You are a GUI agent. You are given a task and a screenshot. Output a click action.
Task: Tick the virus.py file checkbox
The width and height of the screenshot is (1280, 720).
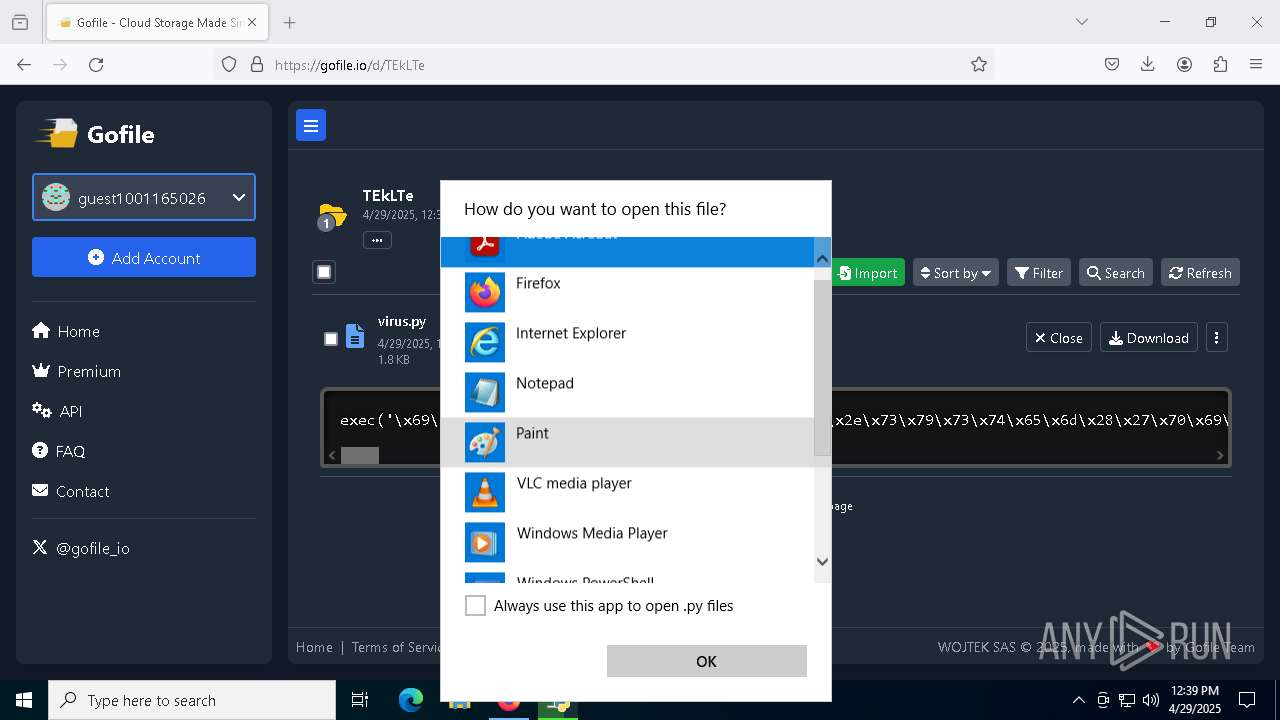pos(331,339)
